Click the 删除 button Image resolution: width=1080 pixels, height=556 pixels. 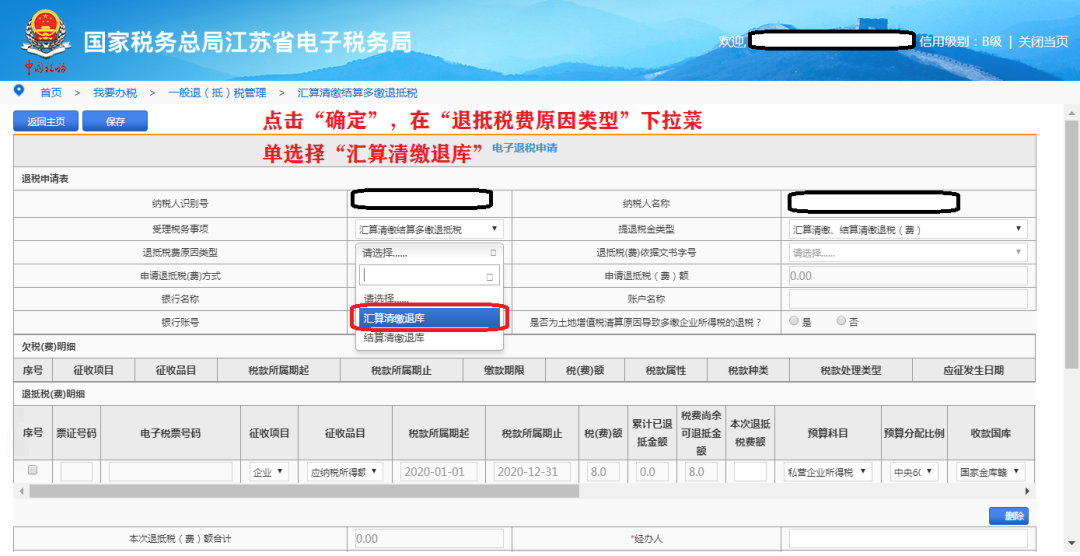coord(1008,516)
